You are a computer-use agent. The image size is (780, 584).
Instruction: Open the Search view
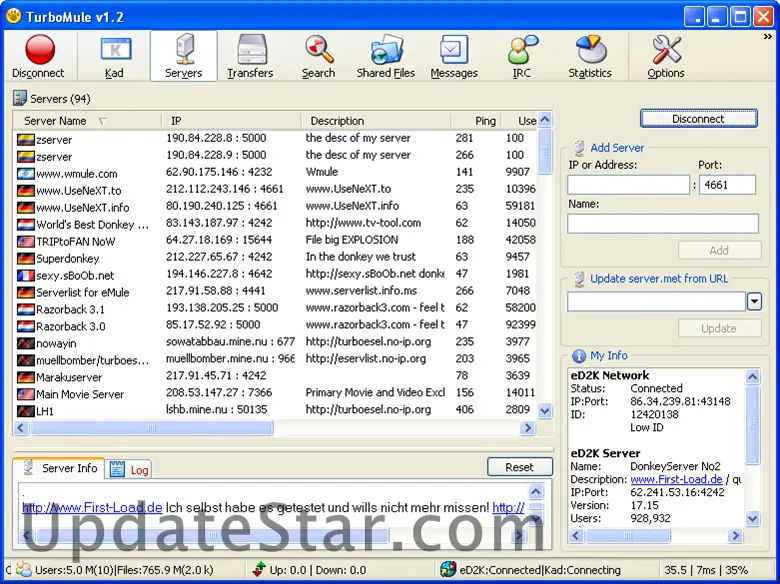click(x=318, y=56)
